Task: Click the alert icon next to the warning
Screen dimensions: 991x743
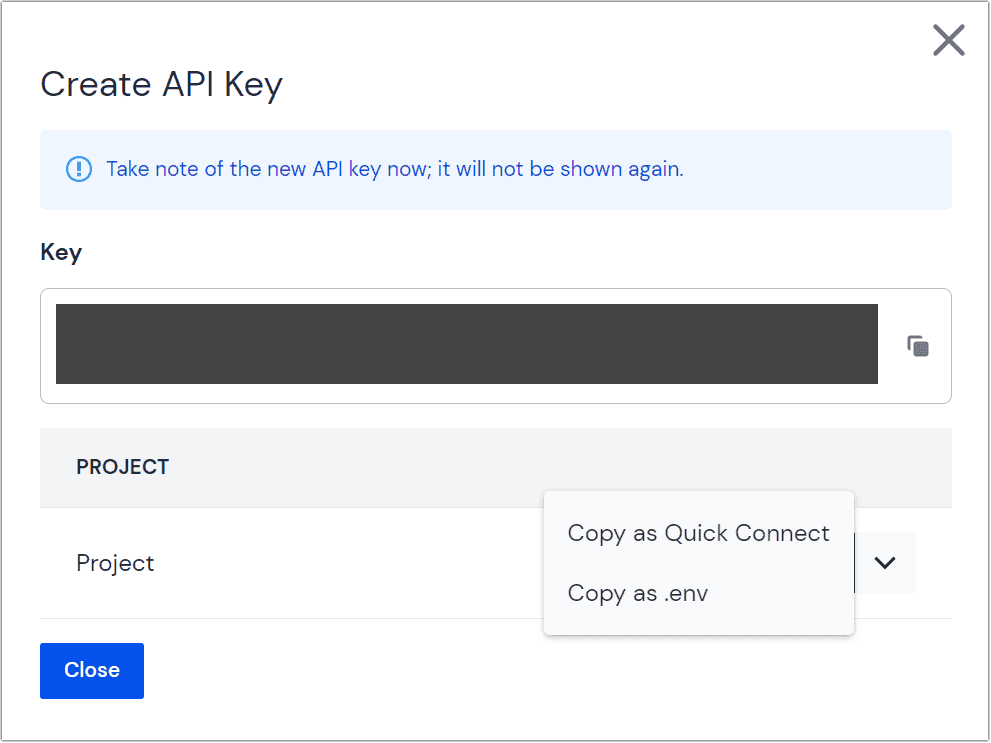Action: pos(78,169)
